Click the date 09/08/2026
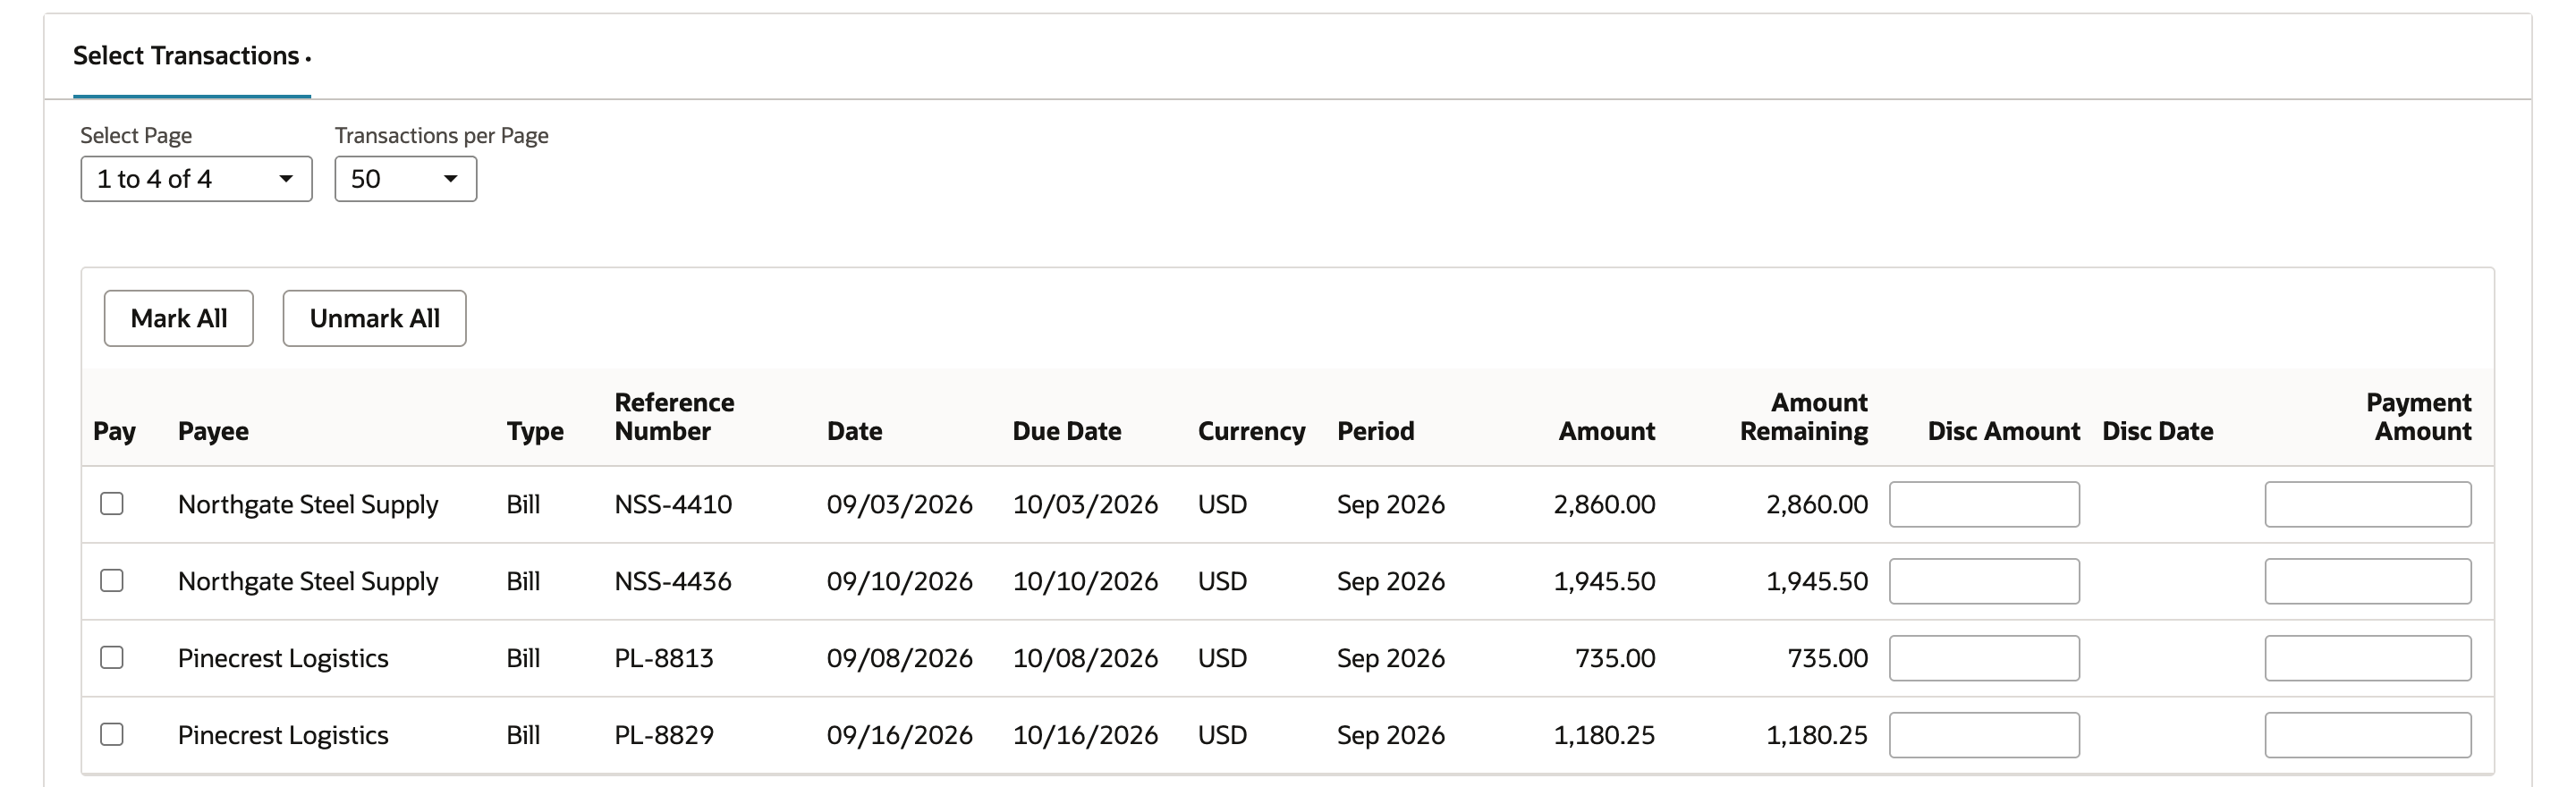 pos(899,658)
